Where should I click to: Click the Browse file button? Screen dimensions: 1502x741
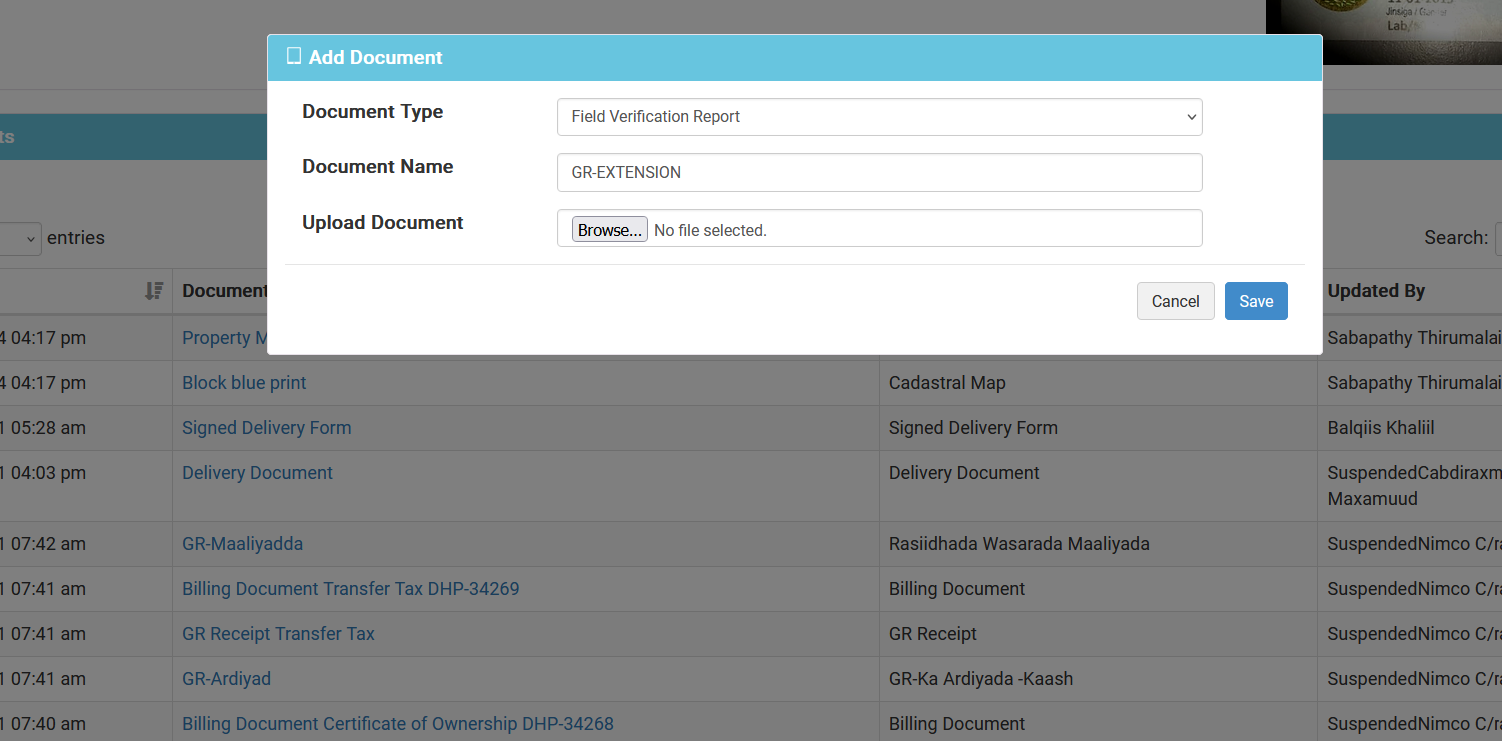[609, 230]
